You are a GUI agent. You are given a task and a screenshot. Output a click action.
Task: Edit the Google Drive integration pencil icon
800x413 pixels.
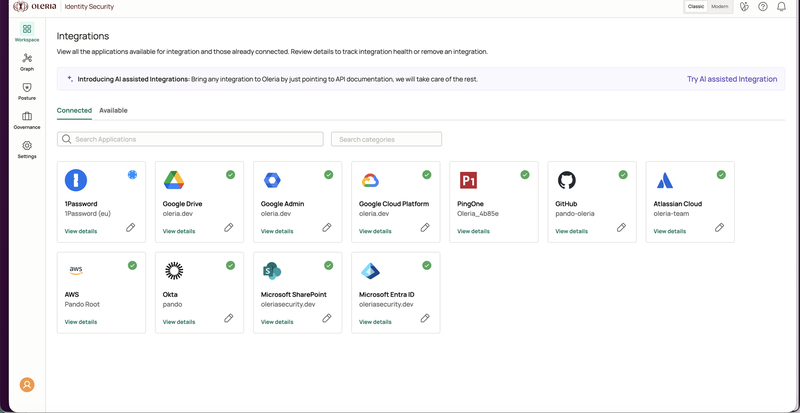(229, 227)
